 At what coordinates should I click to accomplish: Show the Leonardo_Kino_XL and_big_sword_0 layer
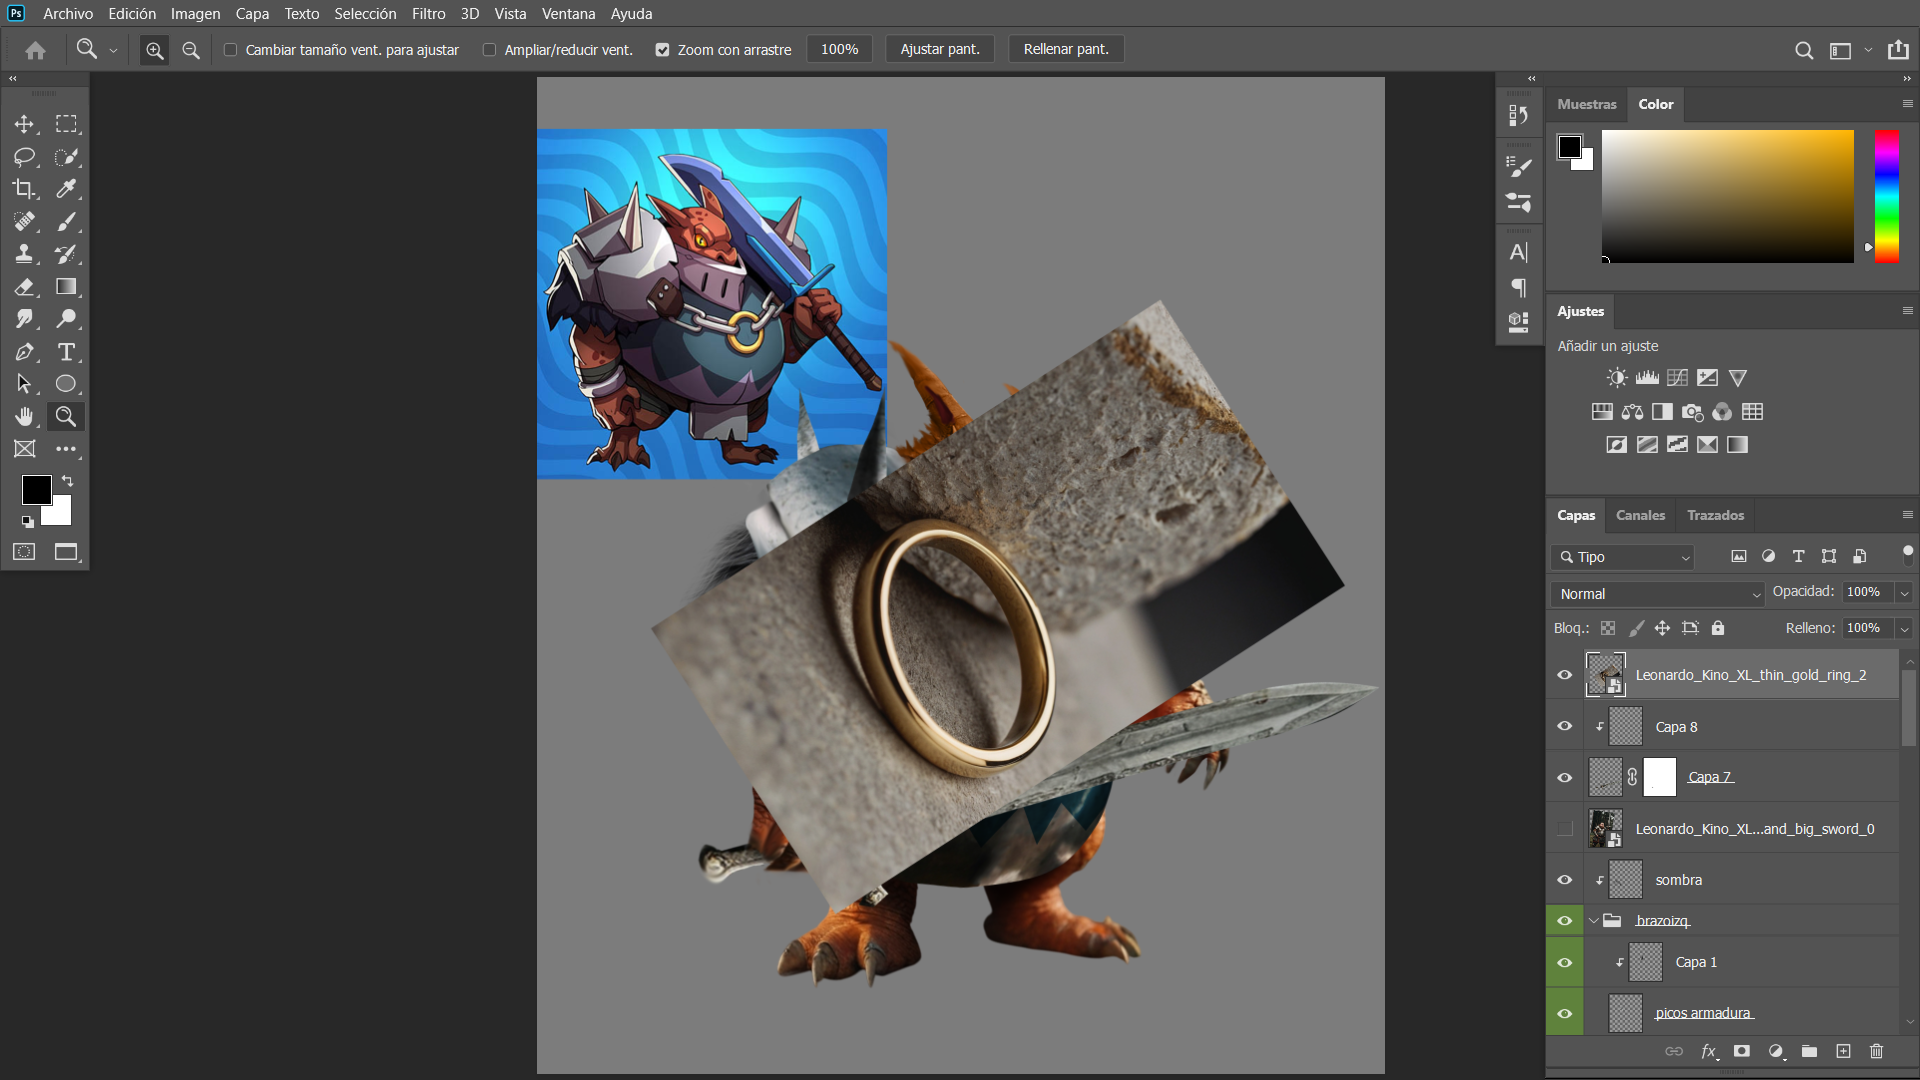(x=1565, y=829)
